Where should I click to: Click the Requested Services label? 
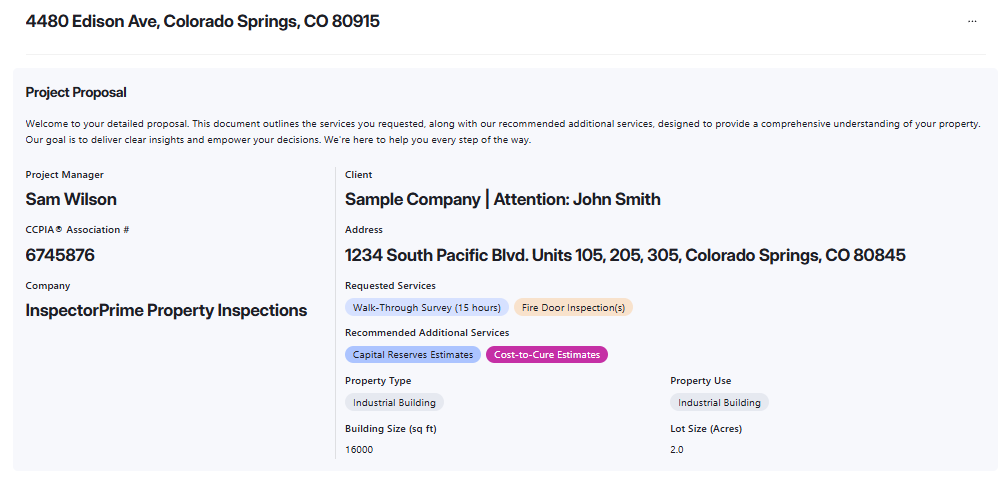(x=390, y=285)
